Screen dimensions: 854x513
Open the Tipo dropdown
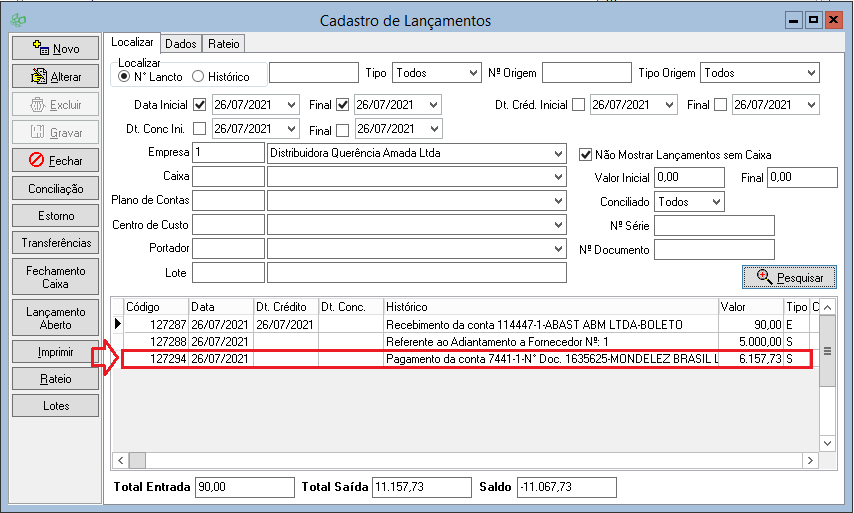(472, 73)
